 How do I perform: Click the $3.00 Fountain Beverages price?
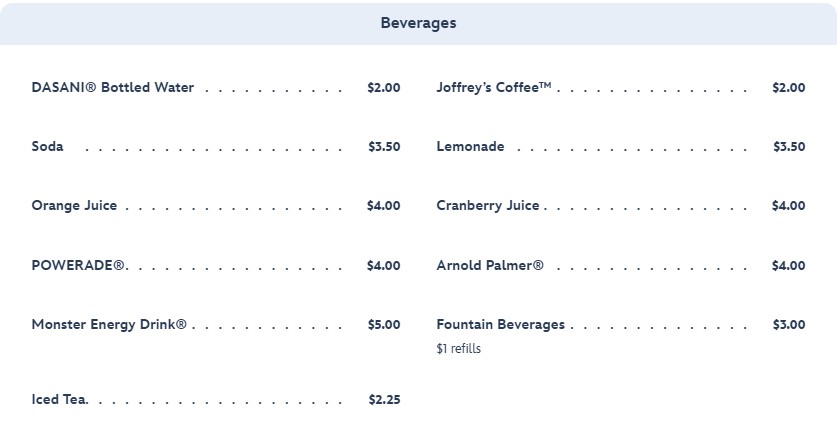(x=788, y=325)
